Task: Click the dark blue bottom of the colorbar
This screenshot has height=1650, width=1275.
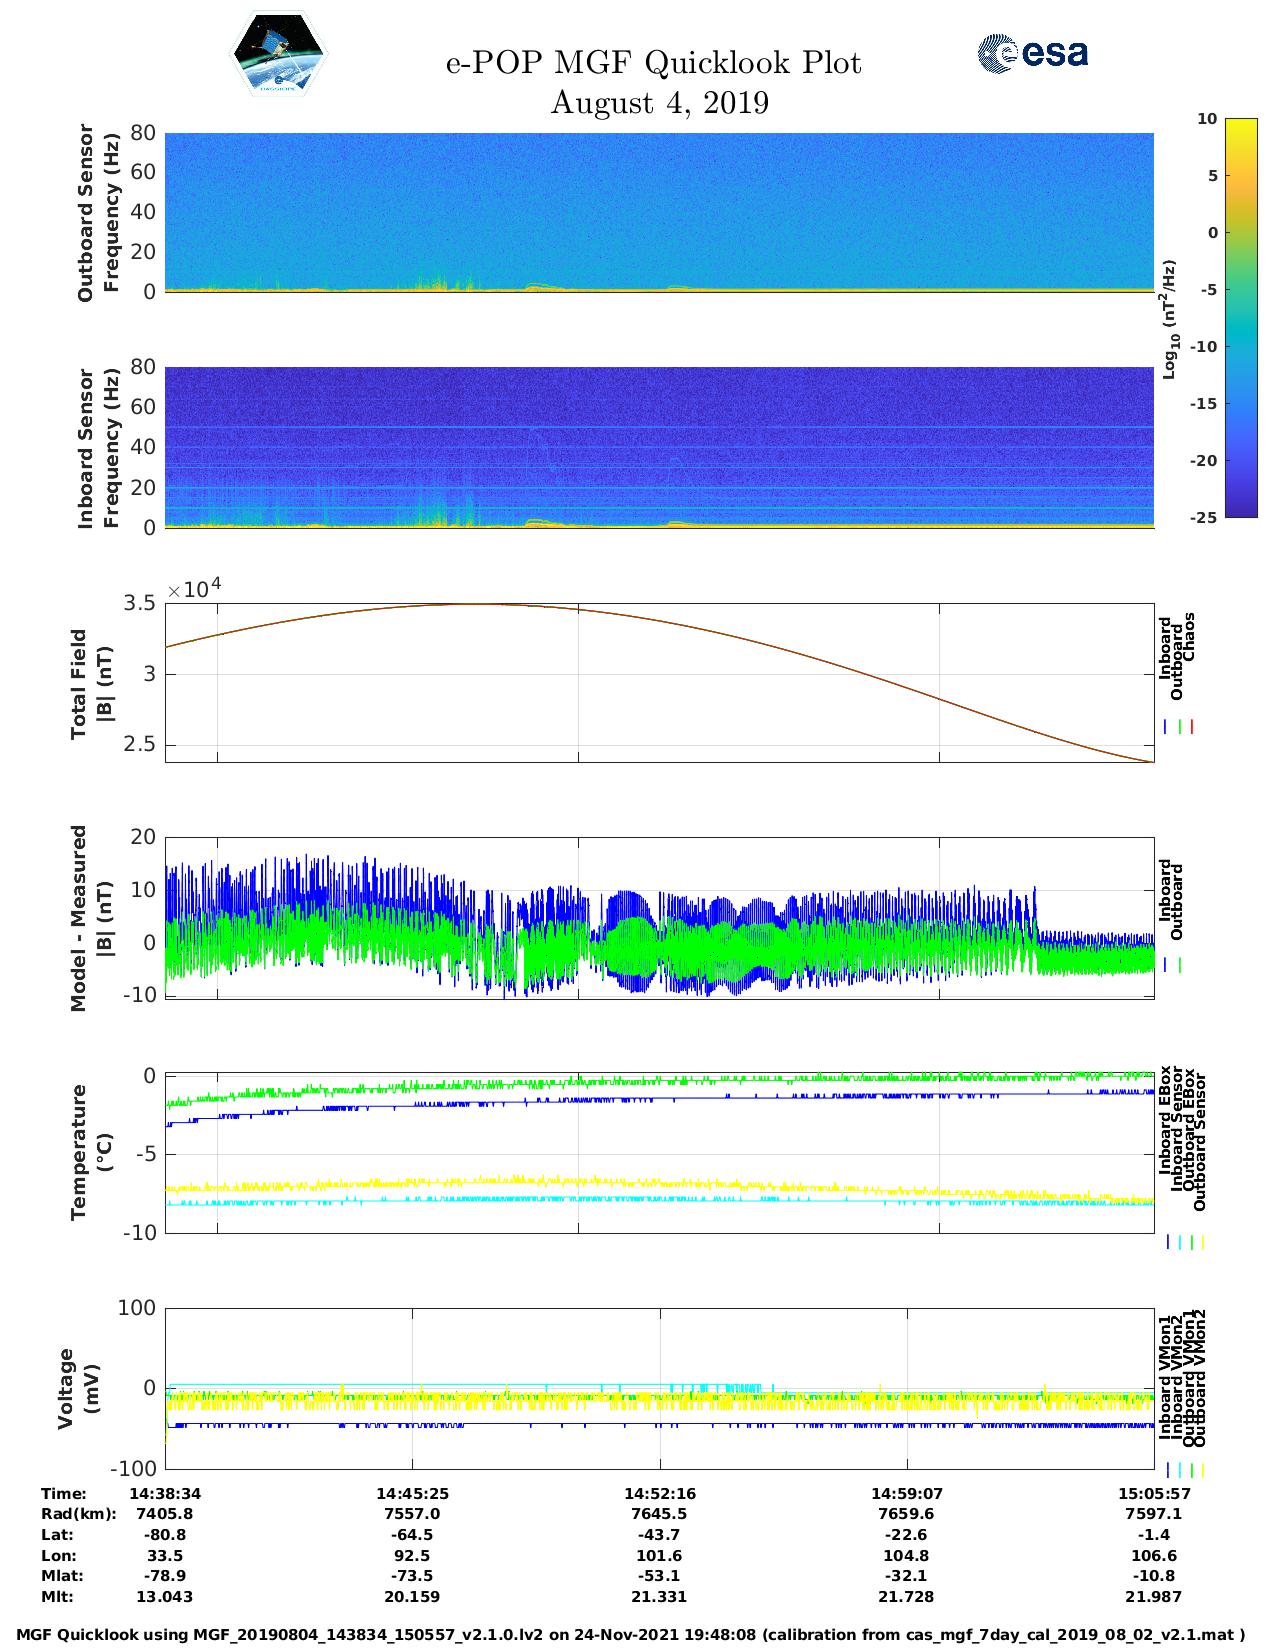Action: point(1241,510)
